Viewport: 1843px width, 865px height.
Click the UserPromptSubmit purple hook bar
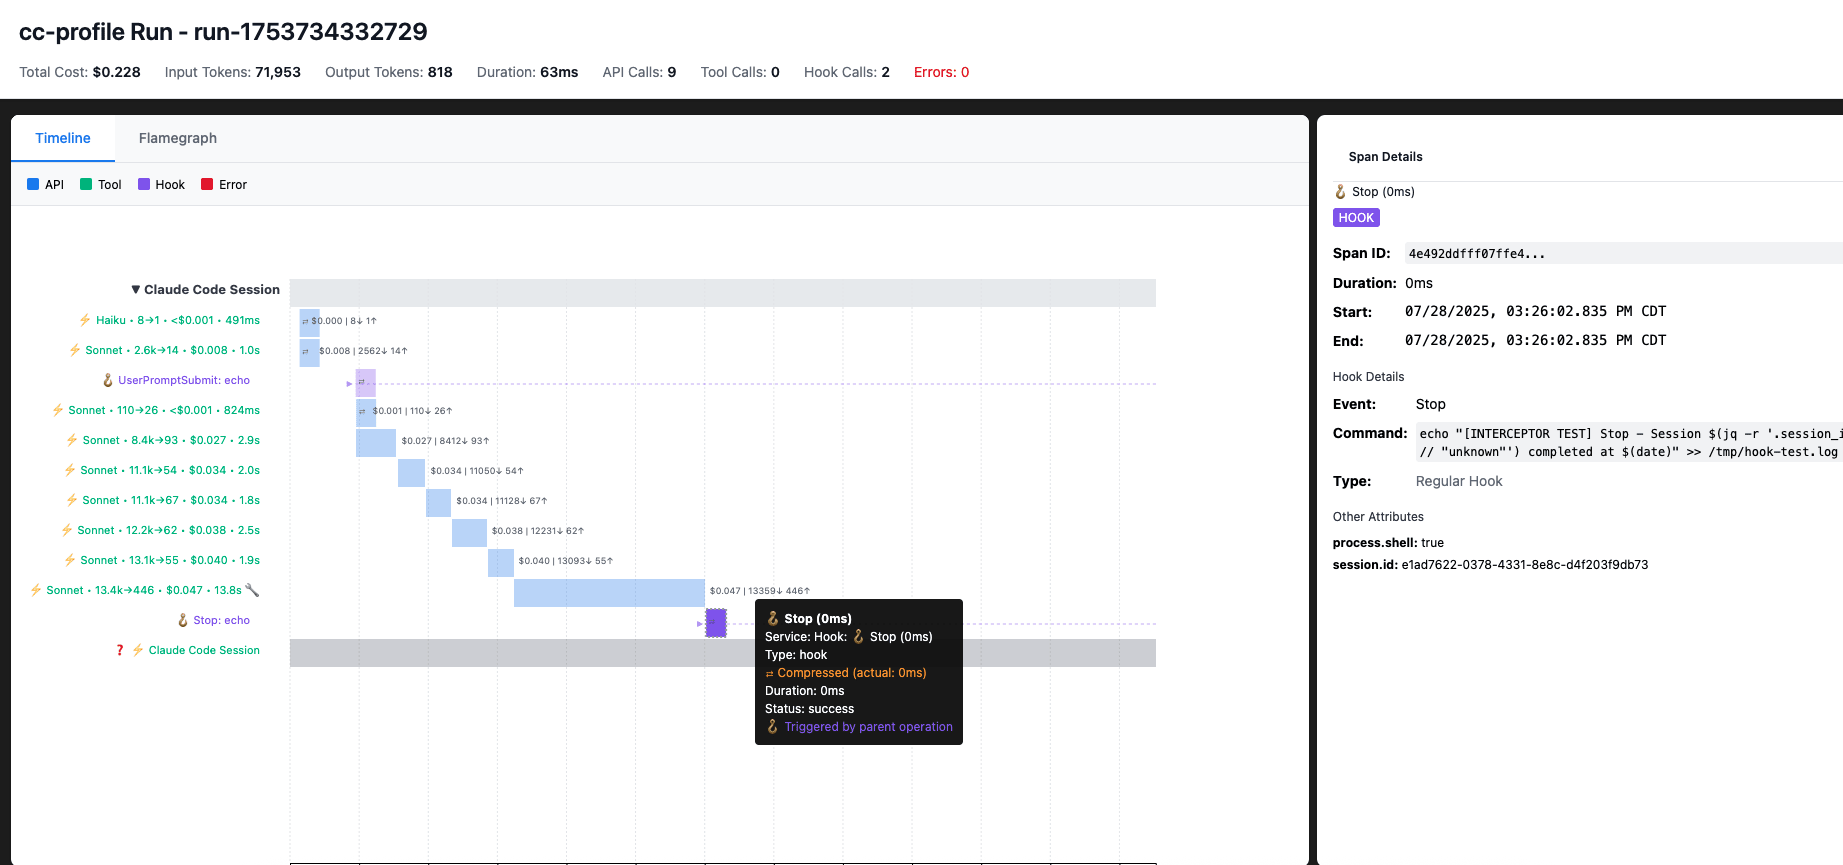coord(366,382)
